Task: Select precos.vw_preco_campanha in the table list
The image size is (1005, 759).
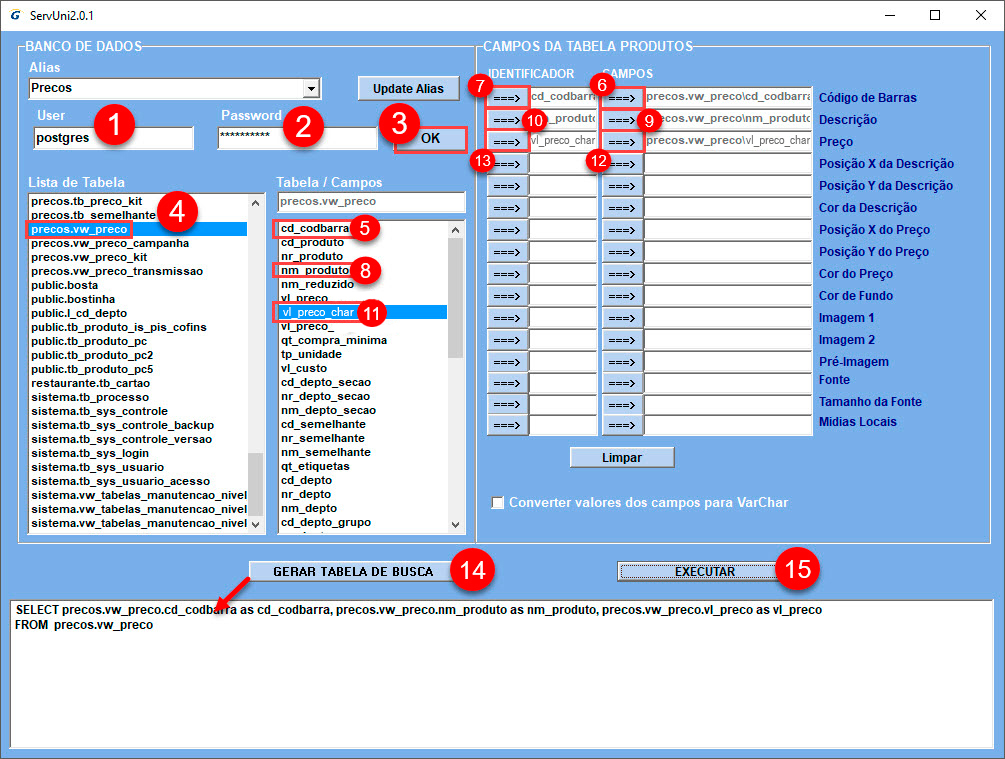Action: pos(110,243)
